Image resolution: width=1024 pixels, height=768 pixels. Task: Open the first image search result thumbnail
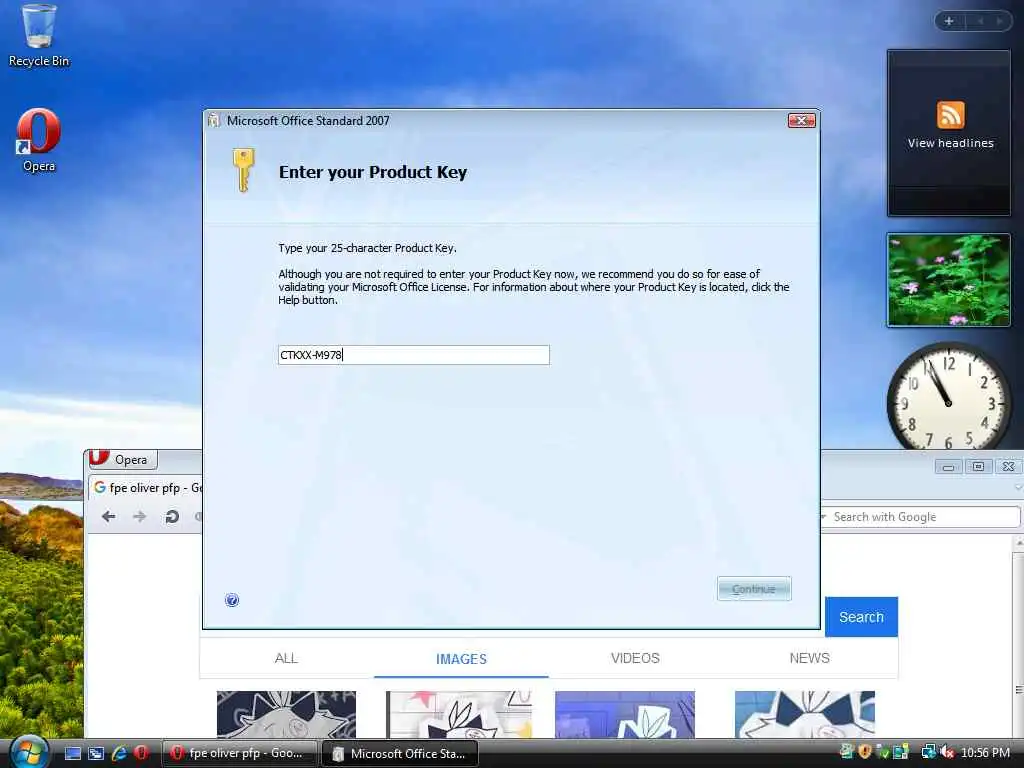pyautogui.click(x=286, y=714)
